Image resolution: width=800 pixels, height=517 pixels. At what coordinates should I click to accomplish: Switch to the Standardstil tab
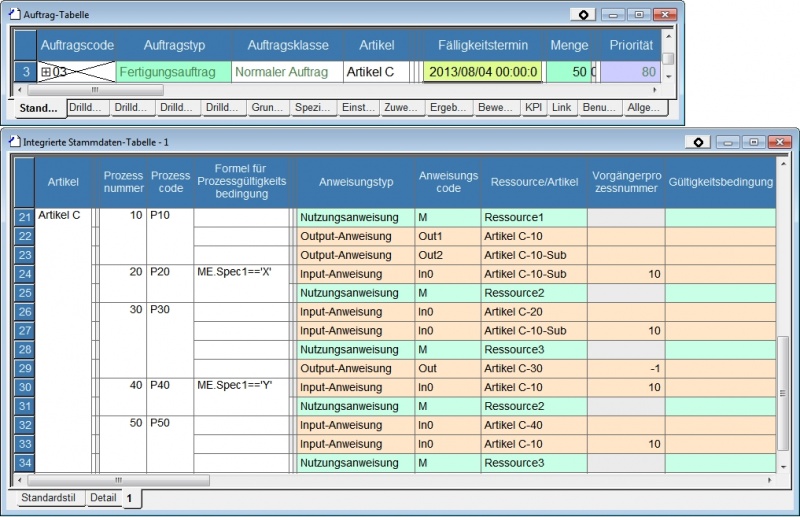pos(48,497)
